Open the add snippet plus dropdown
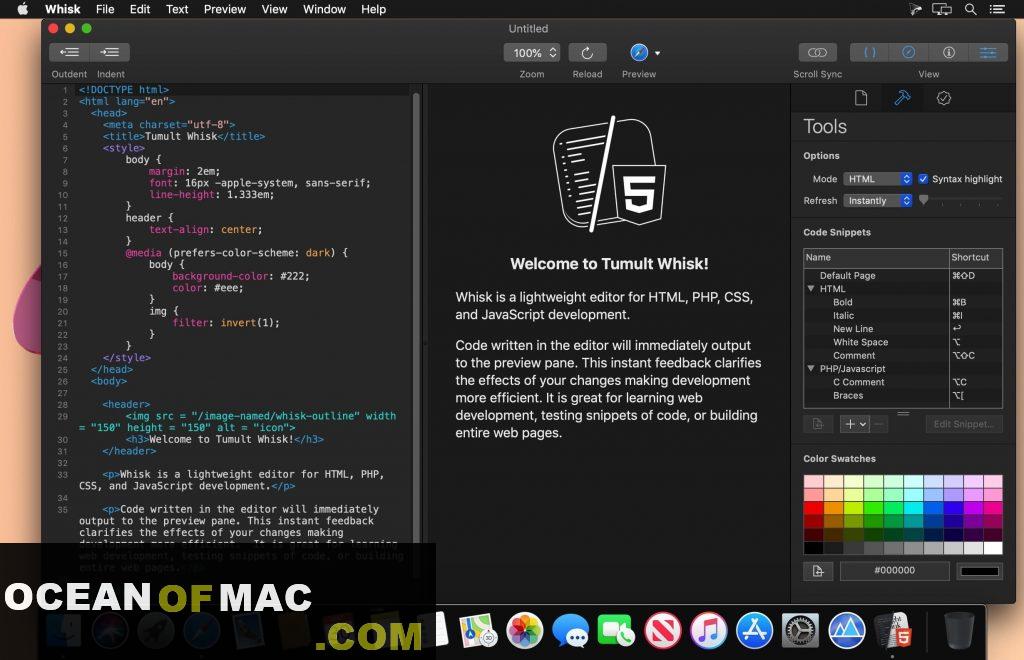Image resolution: width=1024 pixels, height=660 pixels. (855, 424)
